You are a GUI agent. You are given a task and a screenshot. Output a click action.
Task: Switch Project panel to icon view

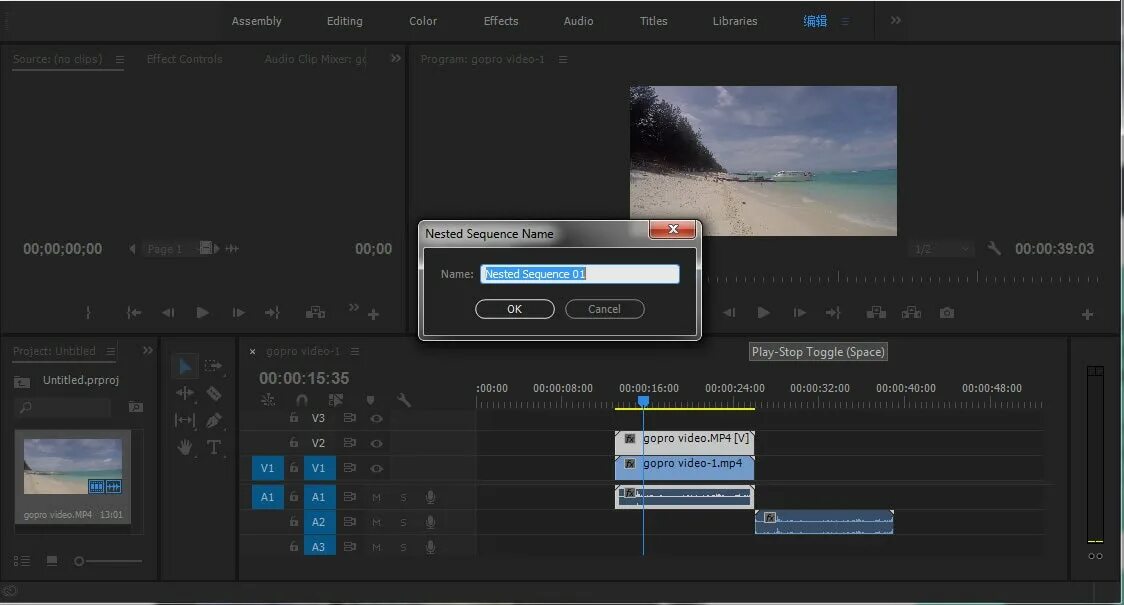point(52,561)
